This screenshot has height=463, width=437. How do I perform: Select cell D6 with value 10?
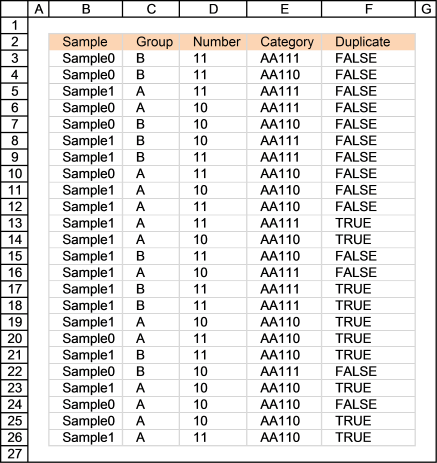pos(213,108)
